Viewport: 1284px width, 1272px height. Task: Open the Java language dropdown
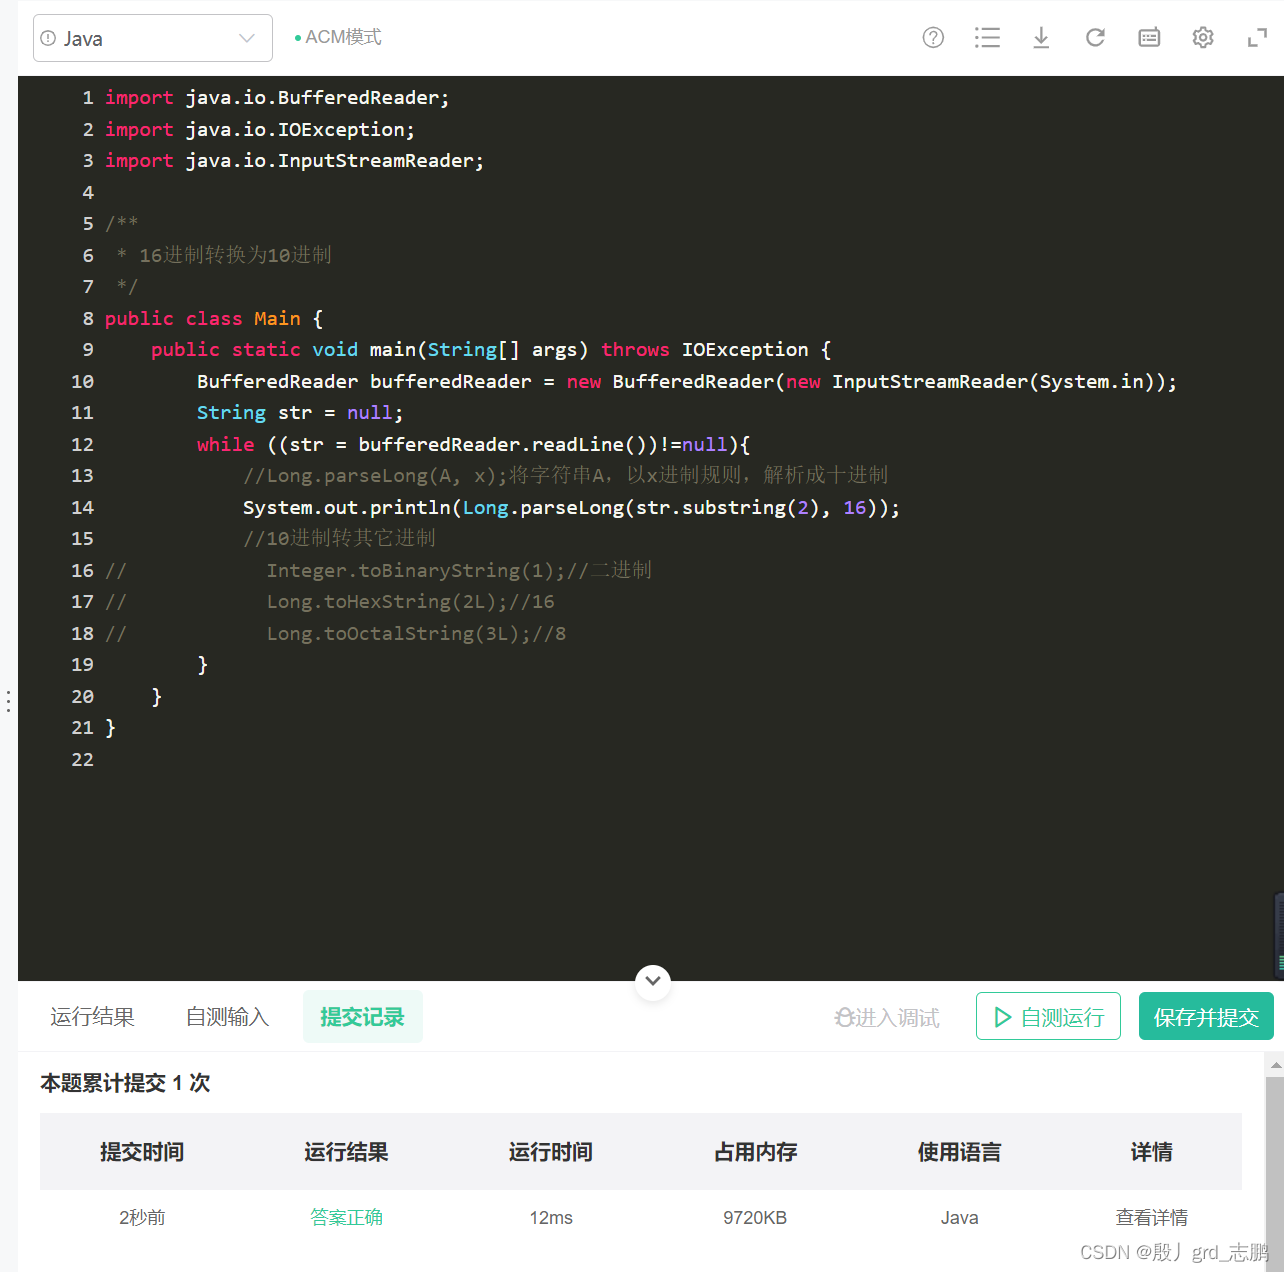pos(152,38)
